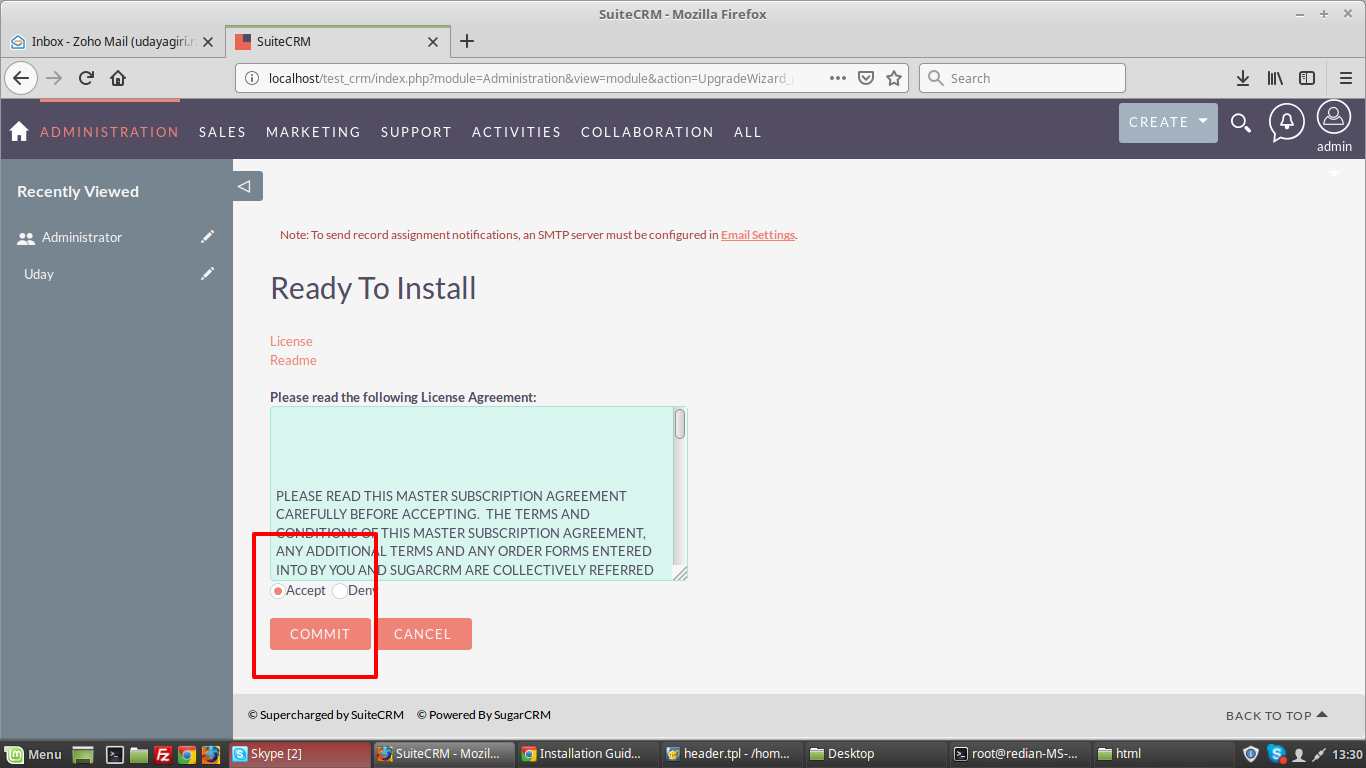The height and width of the screenshot is (768, 1366).
Task: Expand the CREATE dropdown
Action: coord(1168,122)
